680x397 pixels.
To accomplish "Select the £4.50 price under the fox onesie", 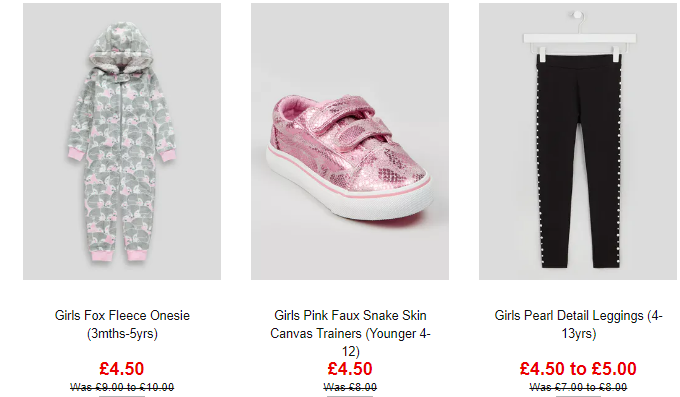I will (x=122, y=369).
